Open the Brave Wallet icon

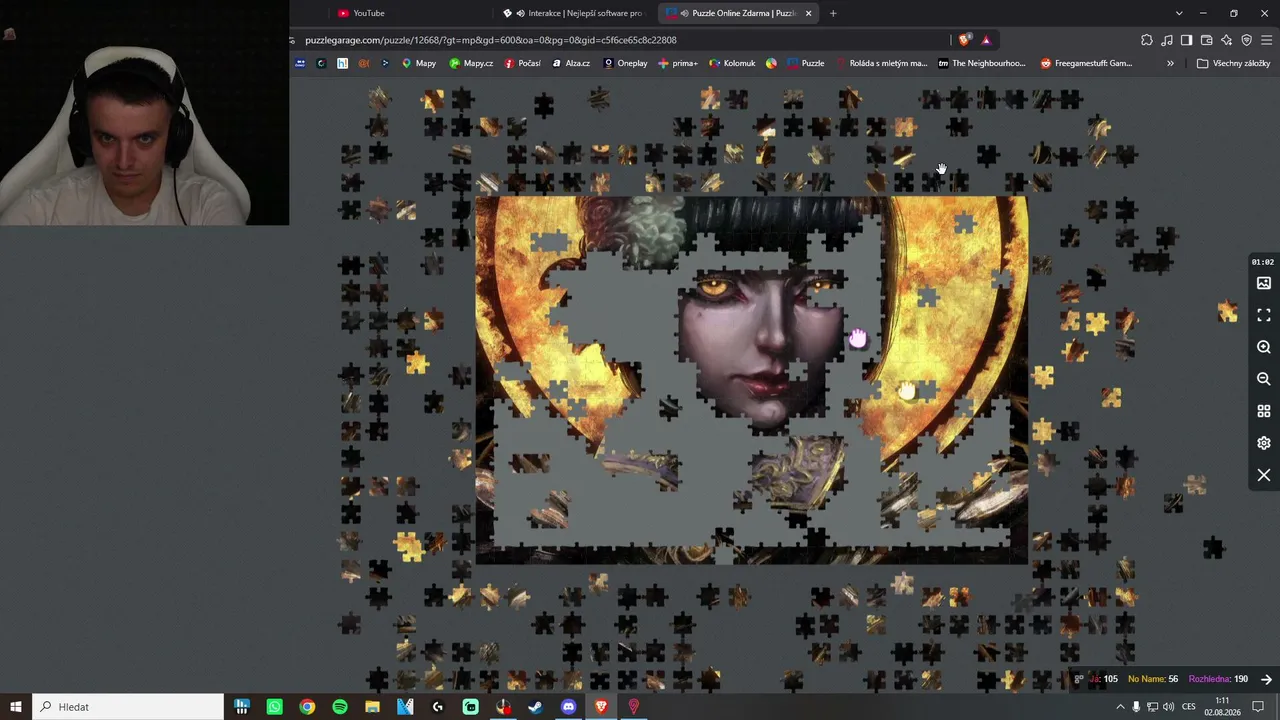pos(1206,40)
